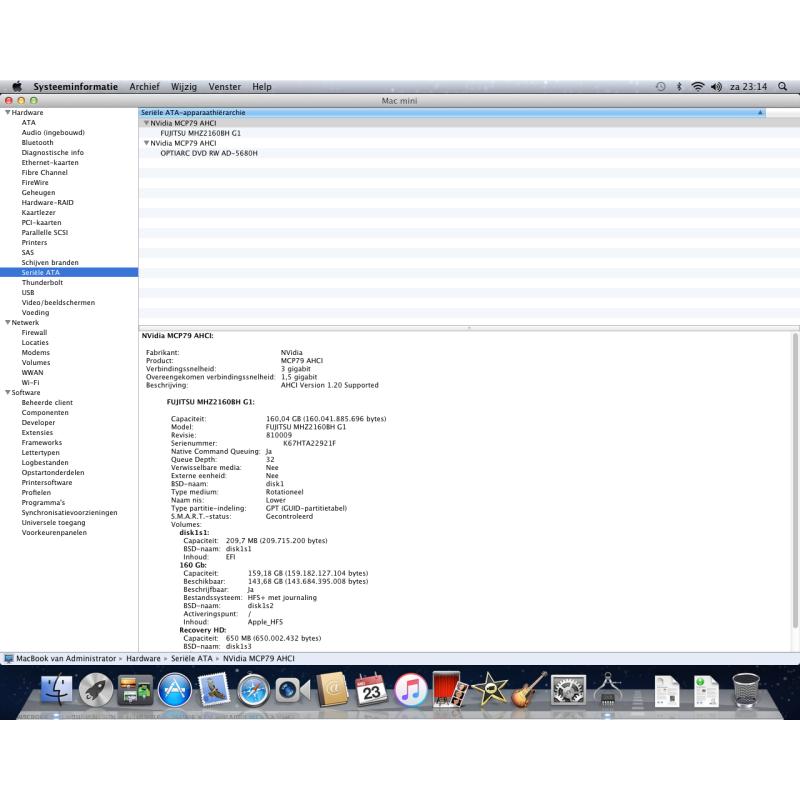Open System Preferences gear icon
This screenshot has height=800, width=800.
568,689
